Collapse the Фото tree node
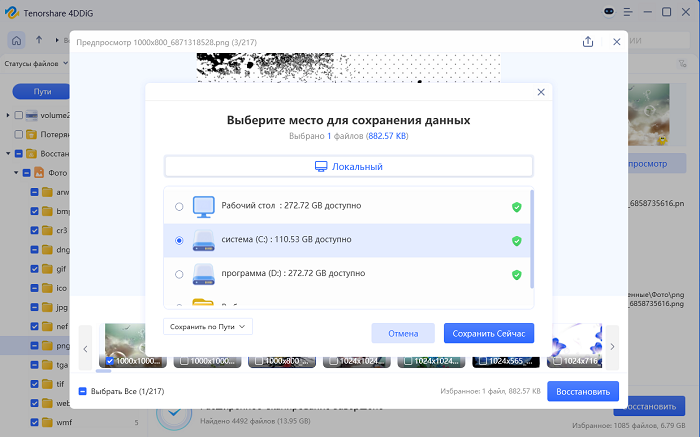 (x=16, y=173)
